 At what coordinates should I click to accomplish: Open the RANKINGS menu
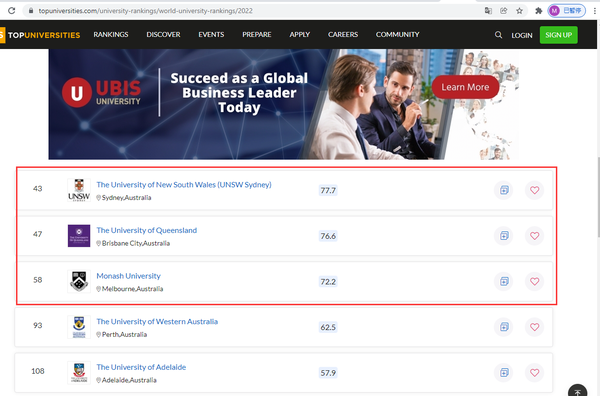tap(111, 34)
